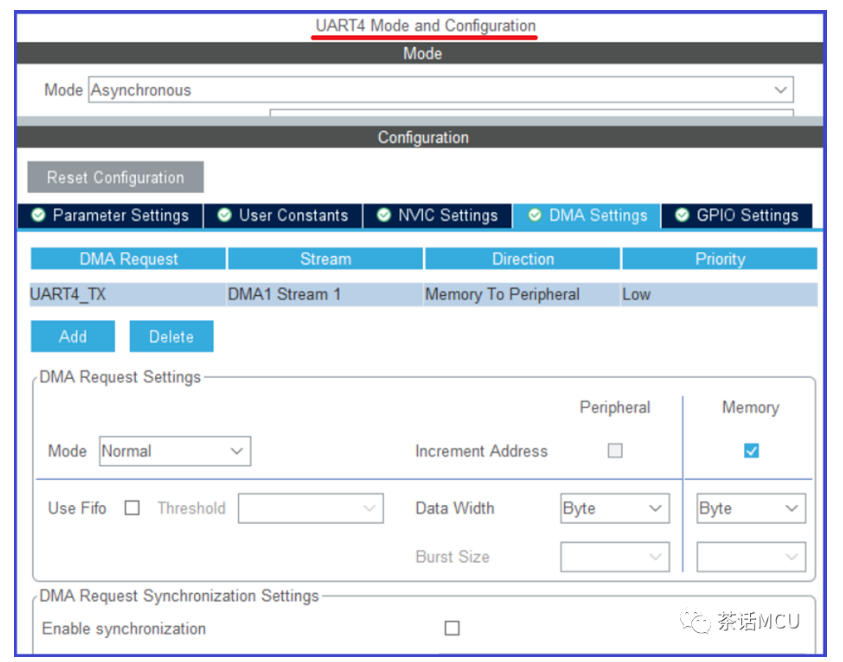The image size is (843, 662).
Task: Open Peripheral Data Width Byte dropdown
Action: 615,508
